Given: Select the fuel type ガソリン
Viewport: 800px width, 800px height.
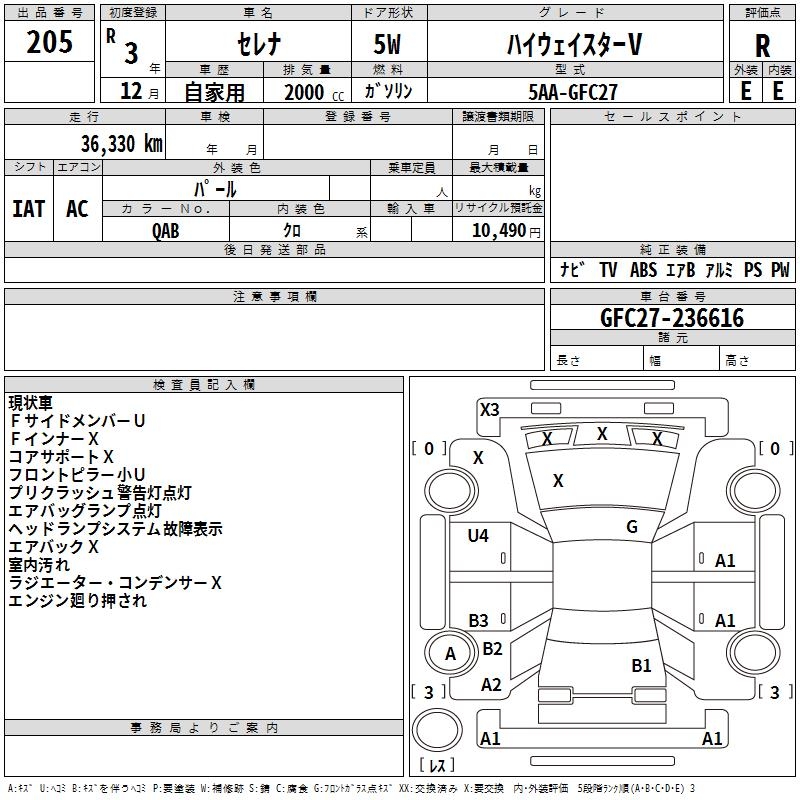Looking at the screenshot, I should point(388,91).
